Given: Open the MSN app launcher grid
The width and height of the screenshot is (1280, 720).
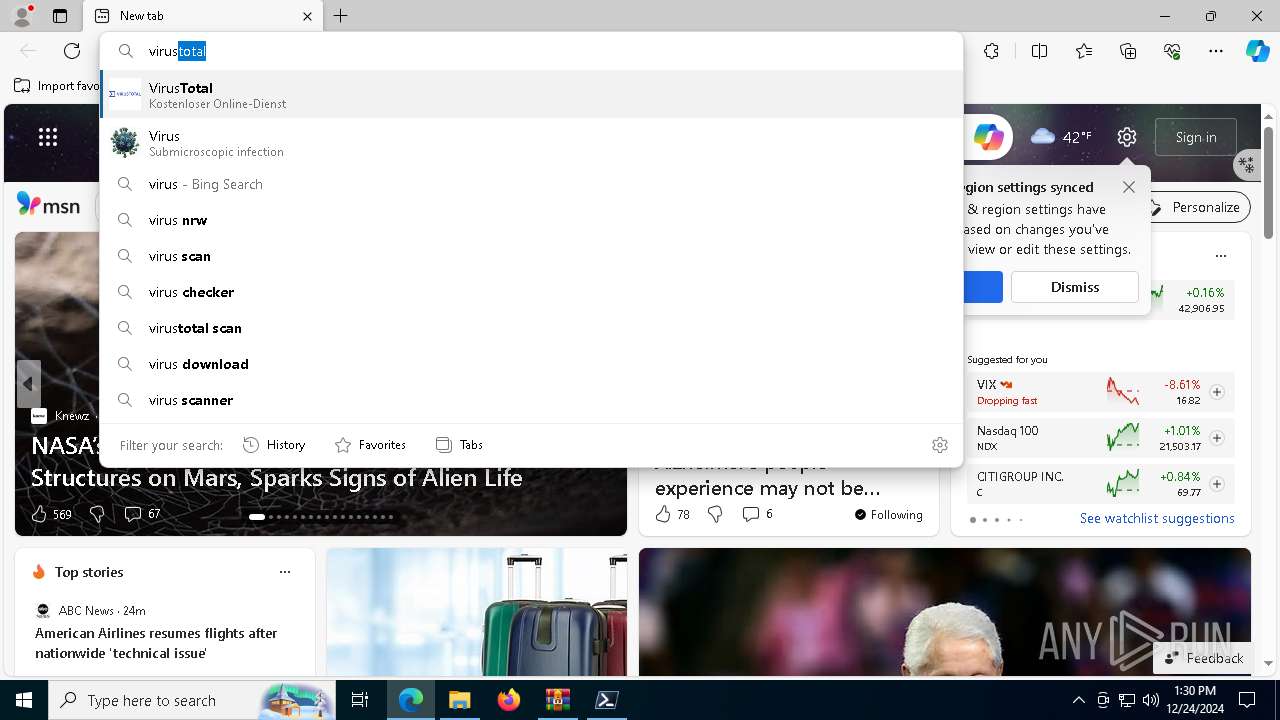Looking at the screenshot, I should pyautogui.click(x=48, y=137).
